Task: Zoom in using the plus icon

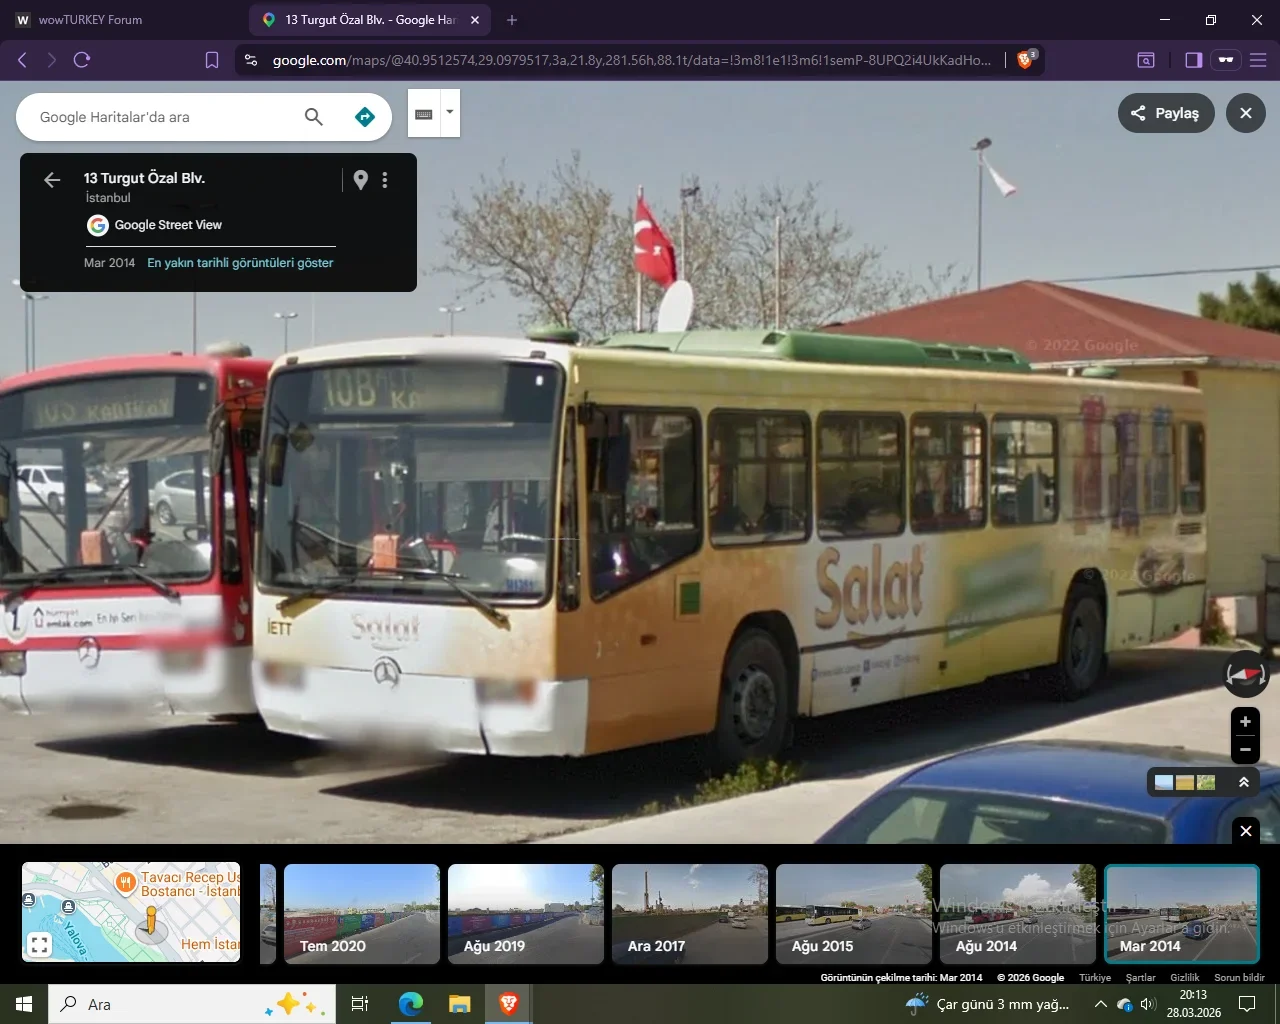Action: (x=1245, y=721)
